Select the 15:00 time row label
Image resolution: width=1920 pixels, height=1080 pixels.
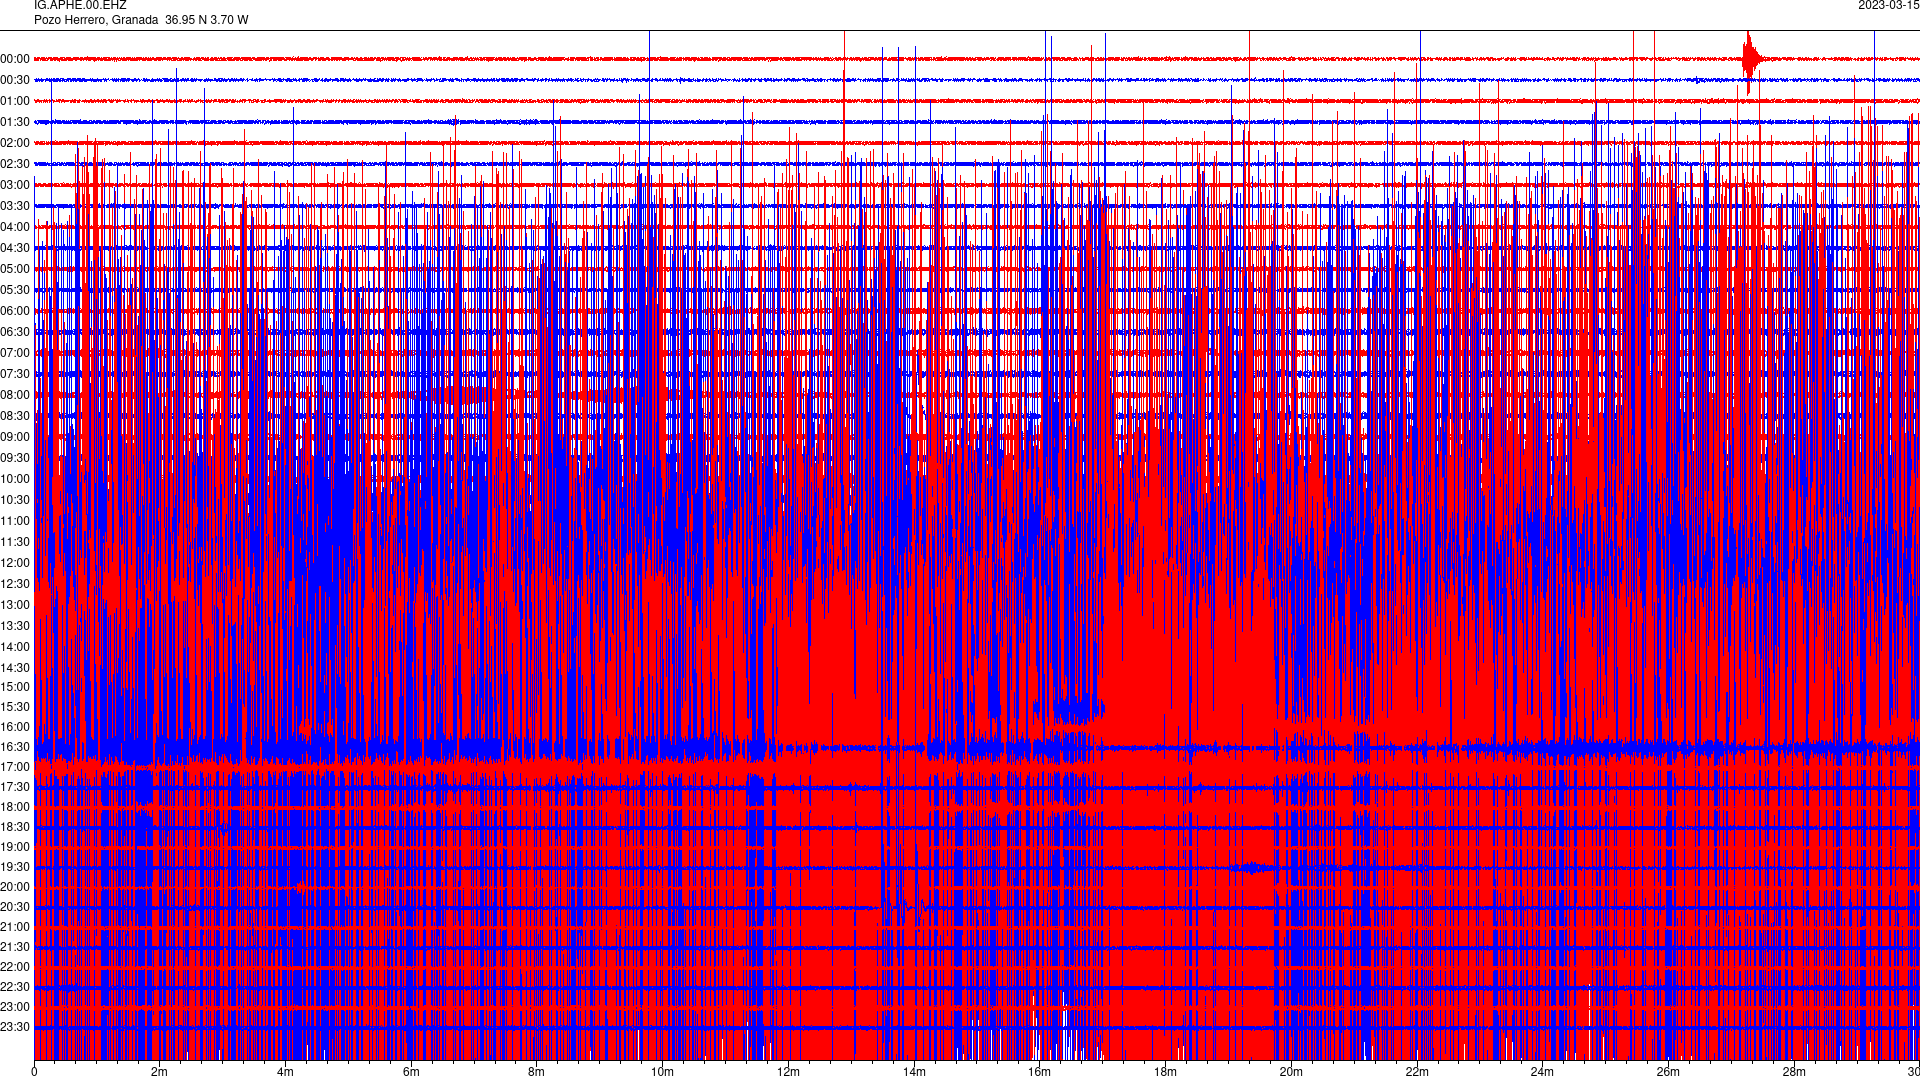click(15, 687)
